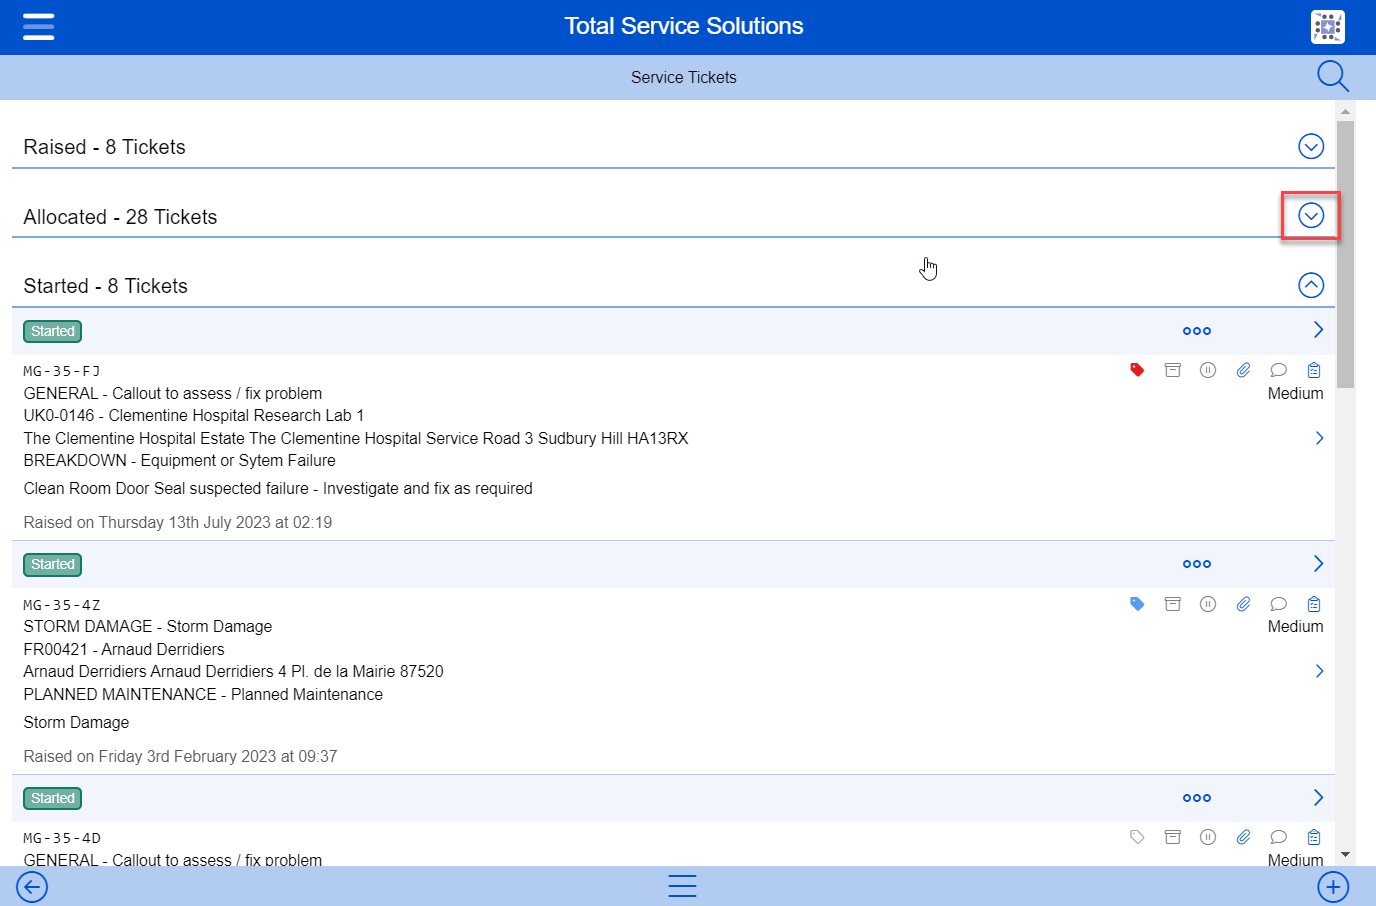Open the search magnifier in Service Tickets bar
Viewport: 1376px width, 906px height.
1332,76
